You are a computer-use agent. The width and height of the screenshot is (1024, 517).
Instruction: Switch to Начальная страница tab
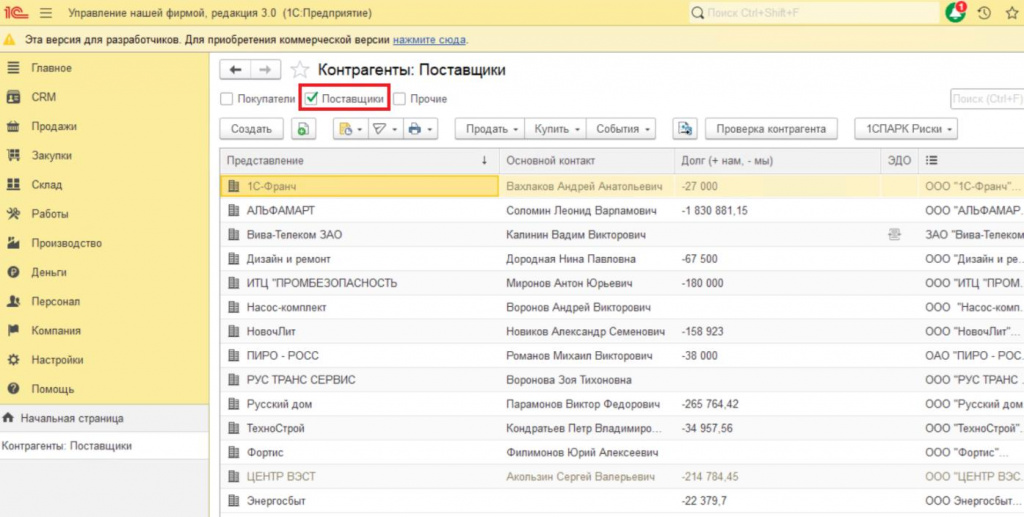click(x=104, y=418)
